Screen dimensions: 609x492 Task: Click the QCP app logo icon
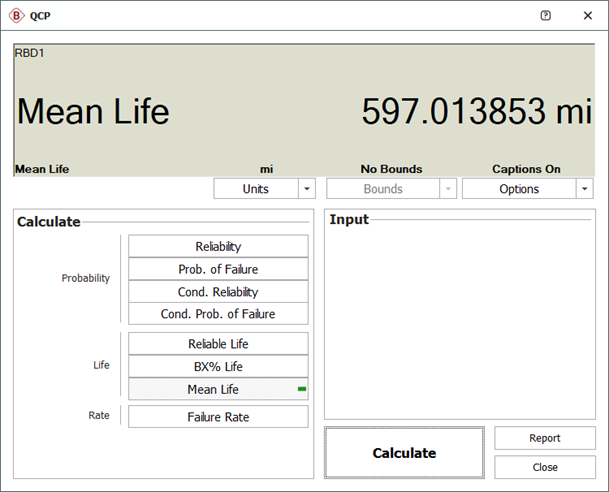click(x=17, y=16)
